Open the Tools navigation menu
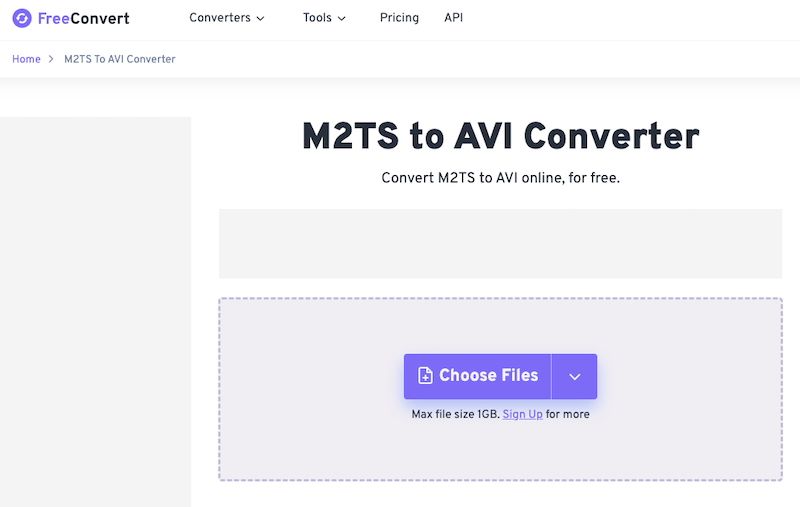The height and width of the screenshot is (507, 800). pos(317,18)
